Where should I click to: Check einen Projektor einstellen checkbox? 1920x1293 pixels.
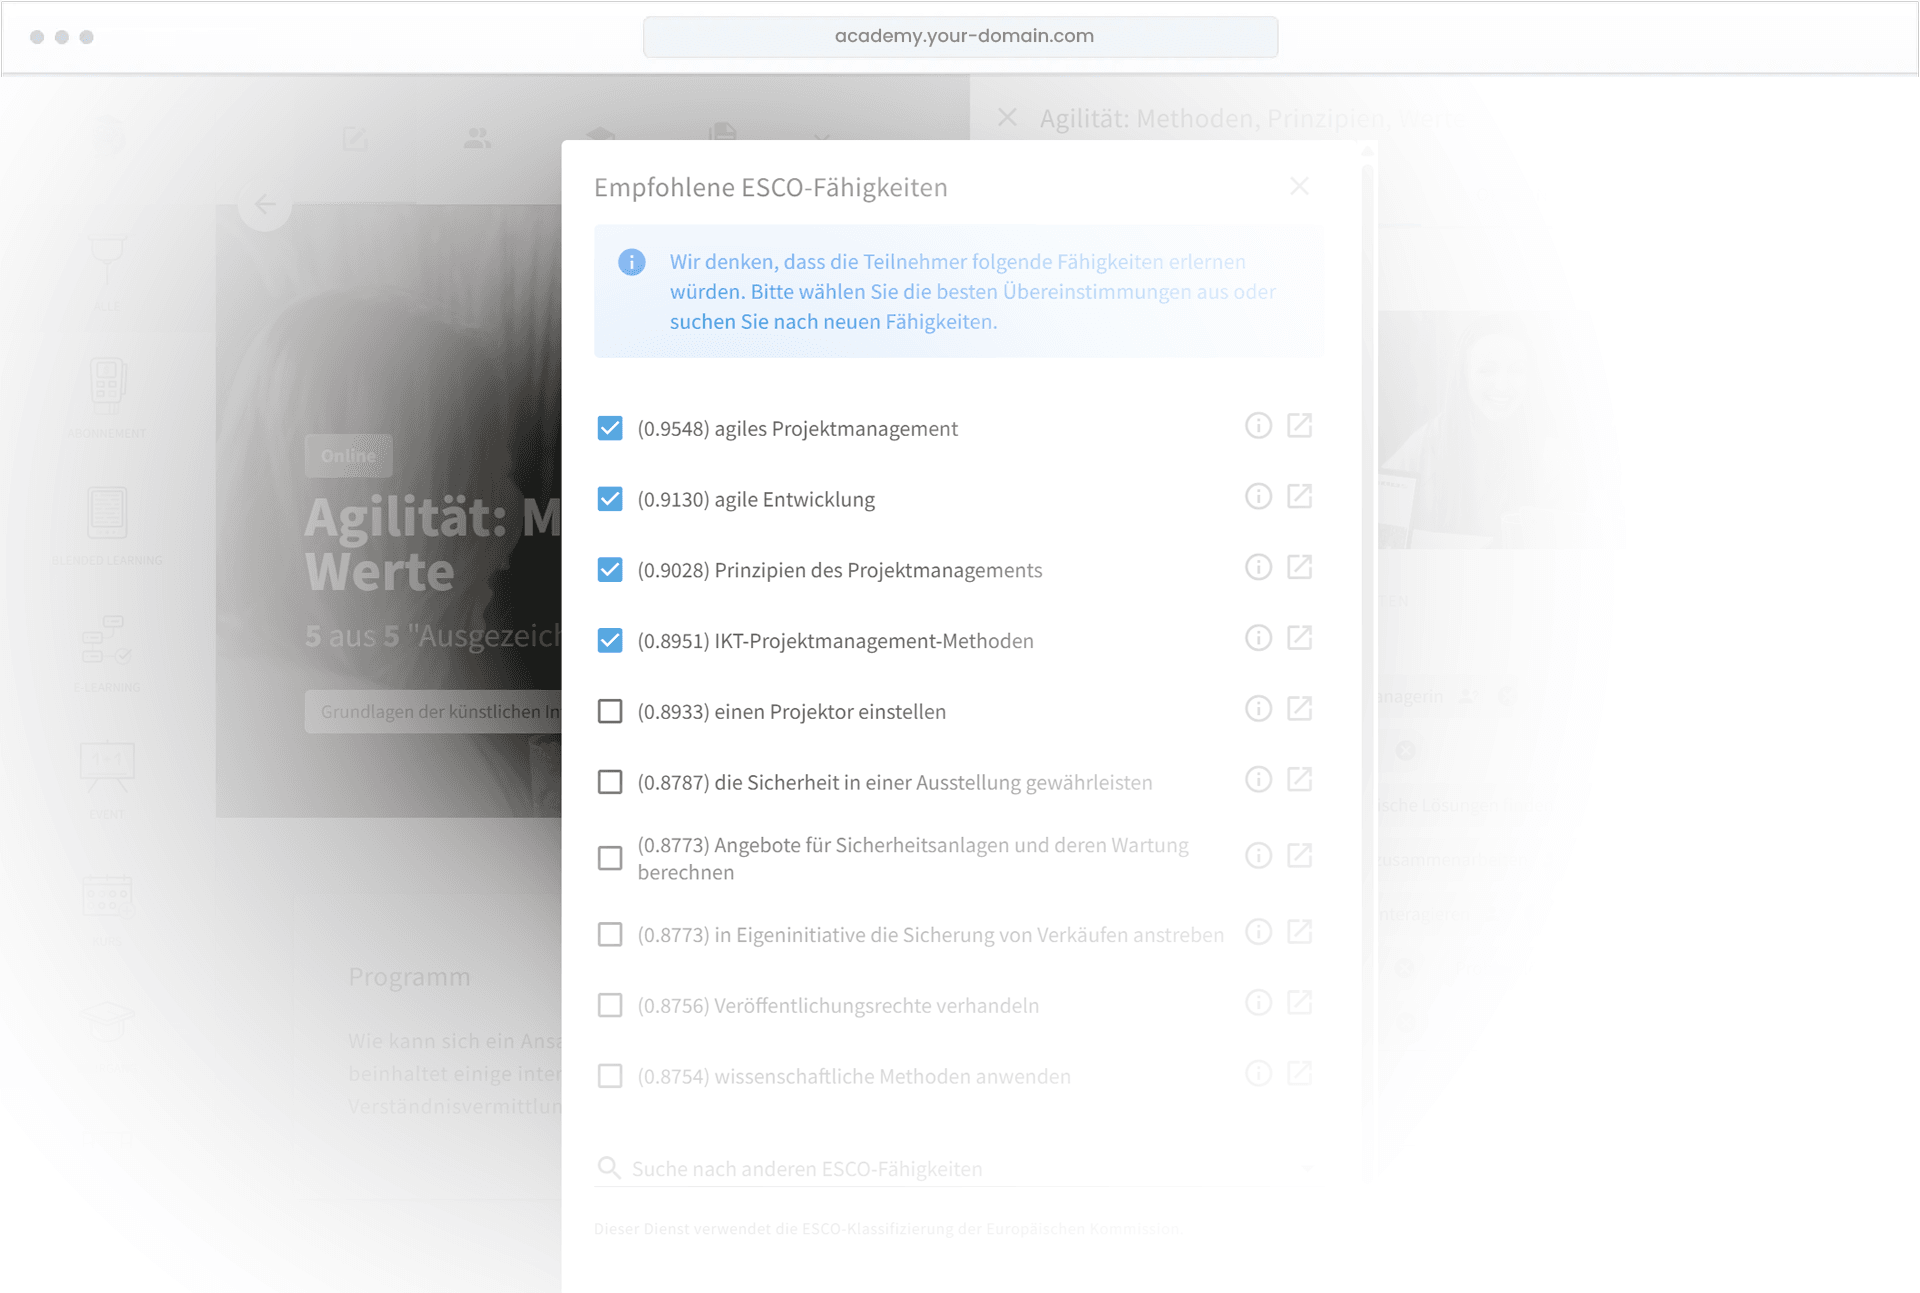coord(610,711)
